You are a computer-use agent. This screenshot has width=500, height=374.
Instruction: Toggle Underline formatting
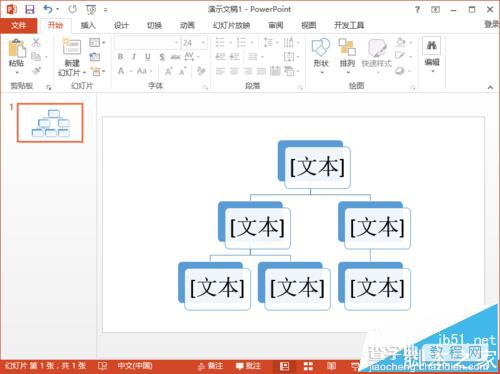(x=148, y=57)
